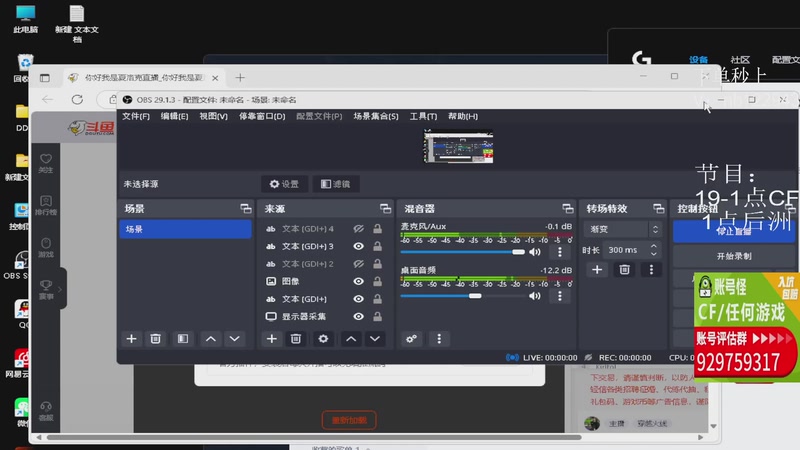Undock the 来源 panel
Screen dimensions: 800x450
[386, 208]
